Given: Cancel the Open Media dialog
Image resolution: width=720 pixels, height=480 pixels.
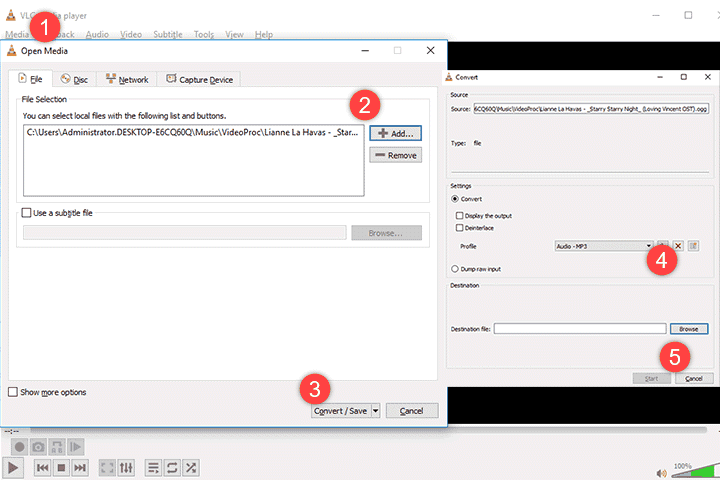Looking at the screenshot, I should (412, 411).
